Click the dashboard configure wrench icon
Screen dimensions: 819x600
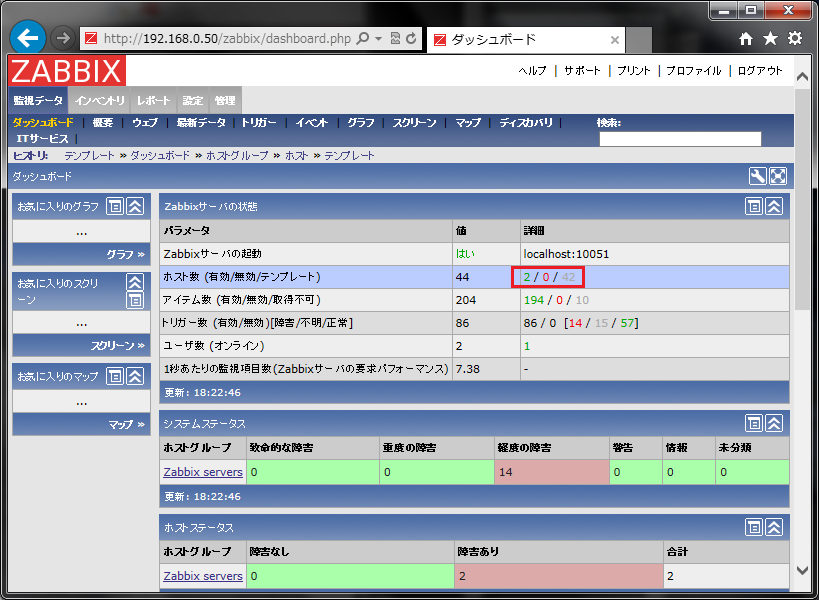(757, 176)
